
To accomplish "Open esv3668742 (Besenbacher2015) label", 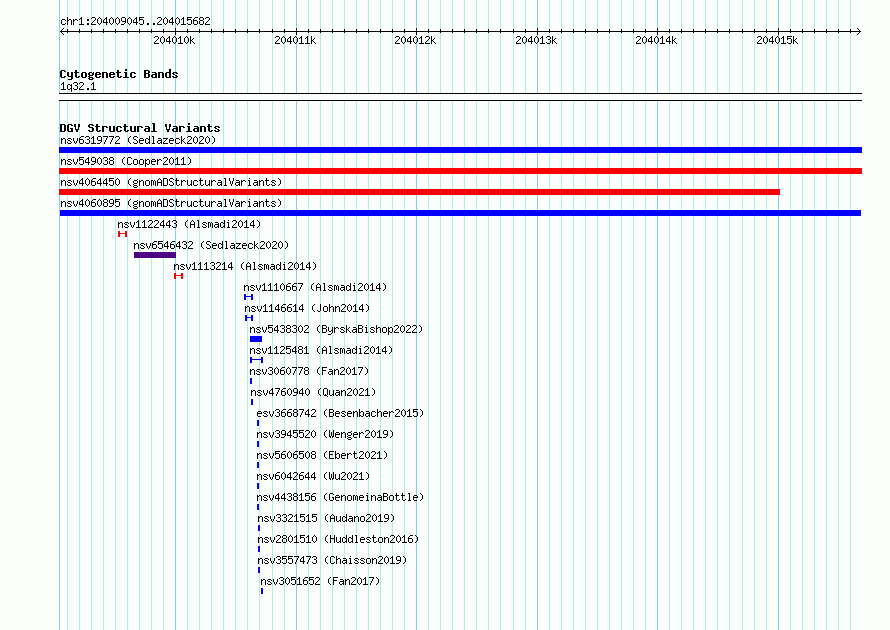I will pyautogui.click(x=340, y=413).
